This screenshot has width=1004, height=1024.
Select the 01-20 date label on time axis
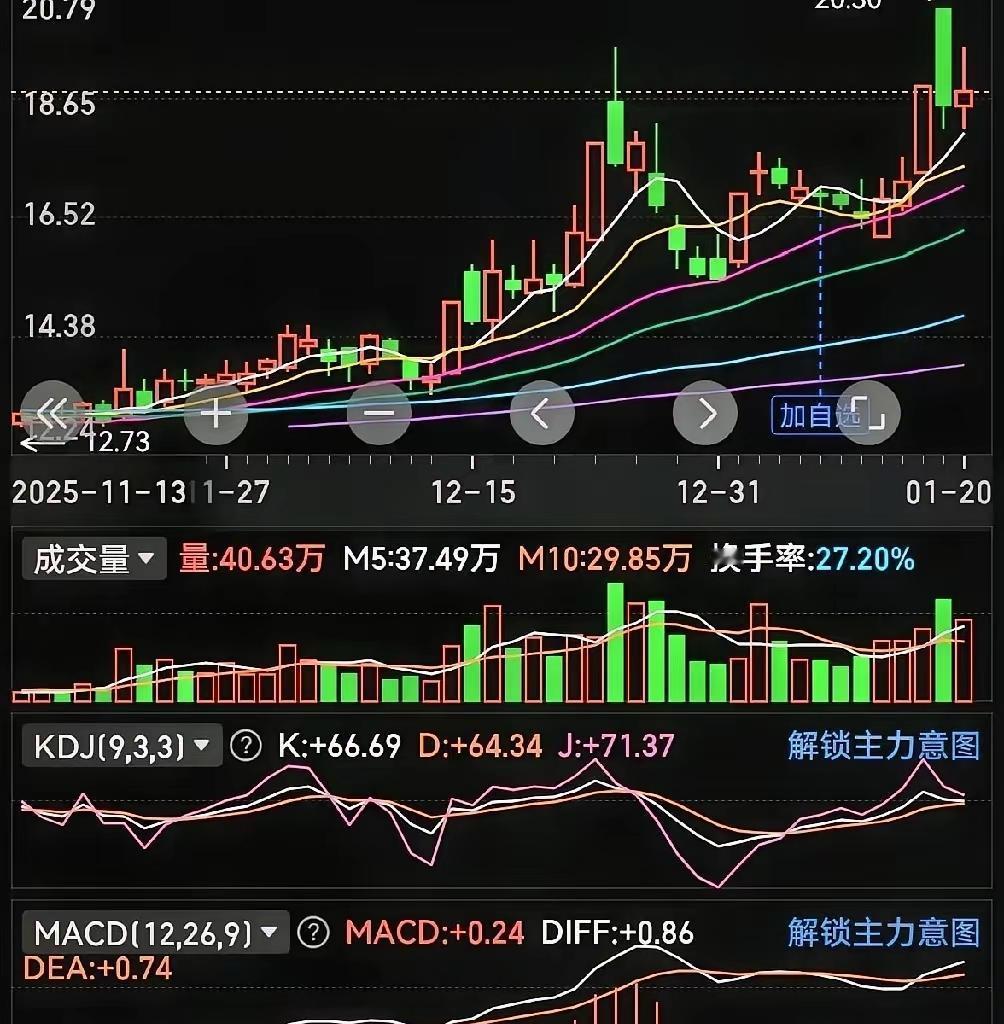(x=948, y=492)
